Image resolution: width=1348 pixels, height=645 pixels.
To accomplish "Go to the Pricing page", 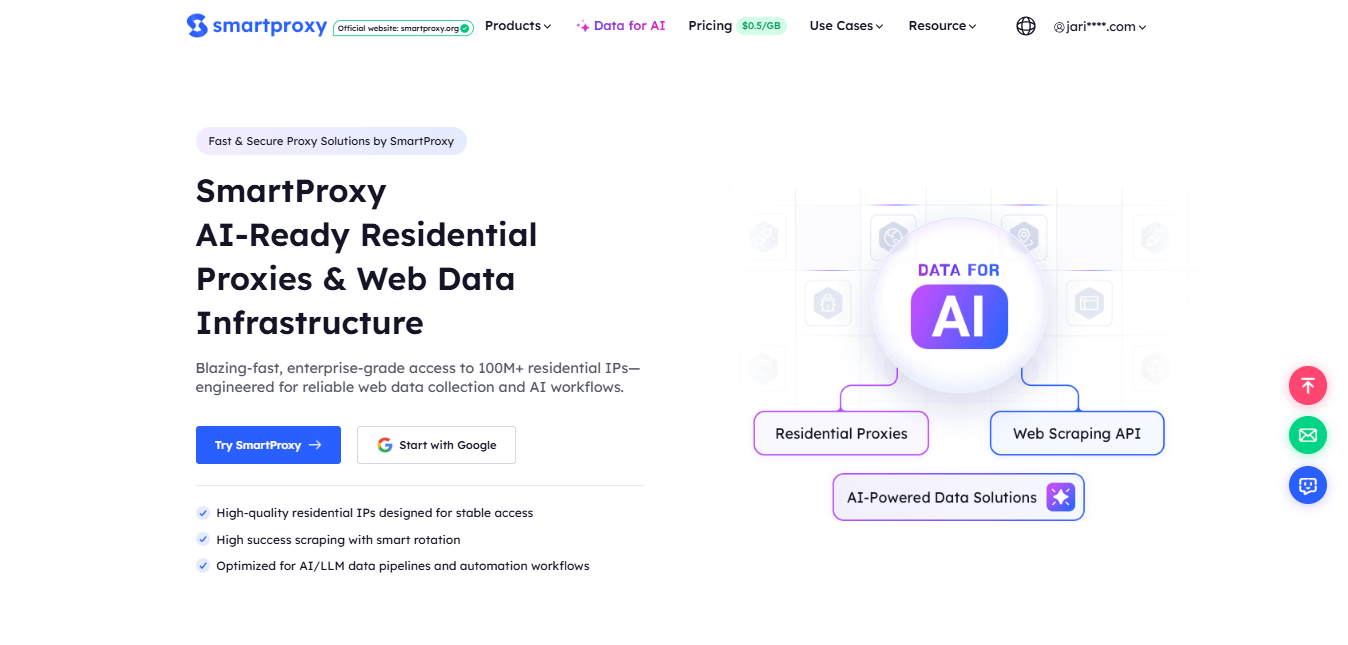I will tap(710, 26).
